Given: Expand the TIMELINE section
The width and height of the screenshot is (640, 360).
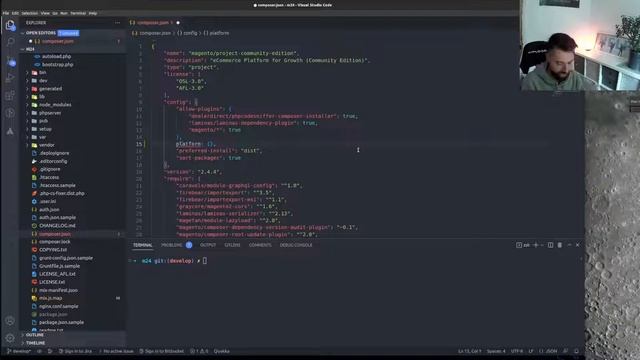Looking at the screenshot, I should click(36, 343).
